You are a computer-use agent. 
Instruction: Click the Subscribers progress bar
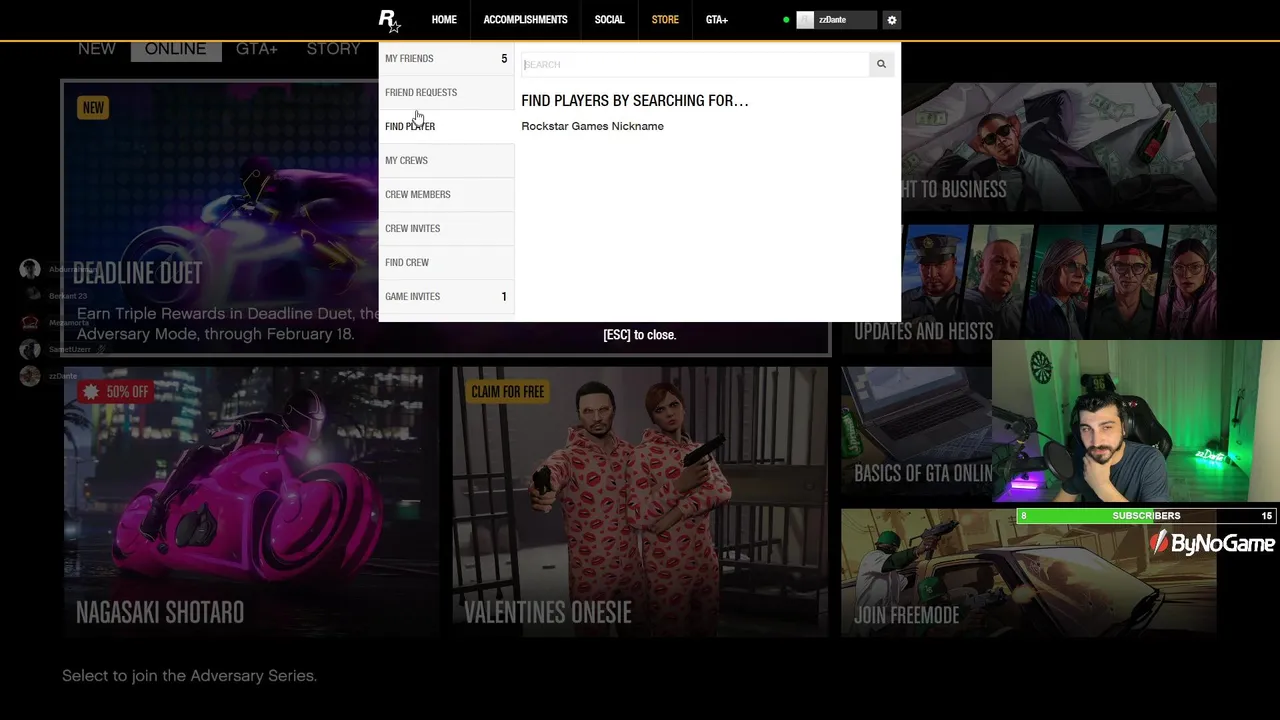(x=1146, y=516)
